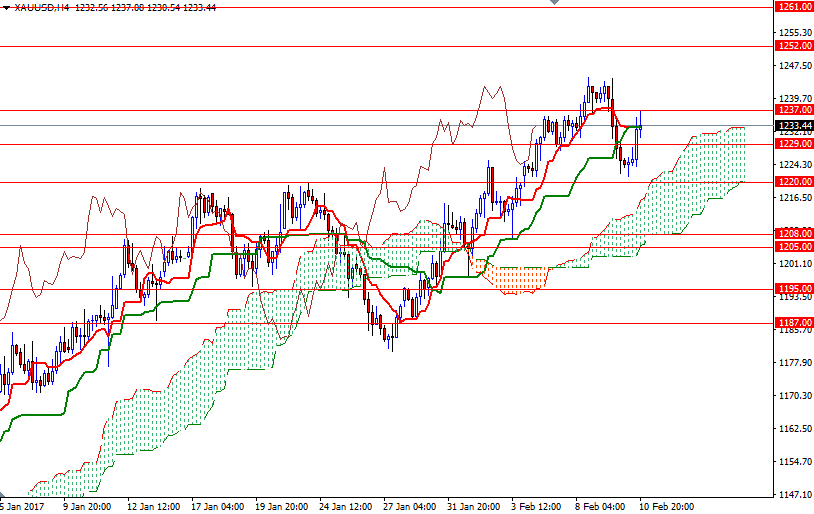Image resolution: width=814 pixels, height=514 pixels.
Task: Click the 1205.00 support price label
Action: click(794, 247)
